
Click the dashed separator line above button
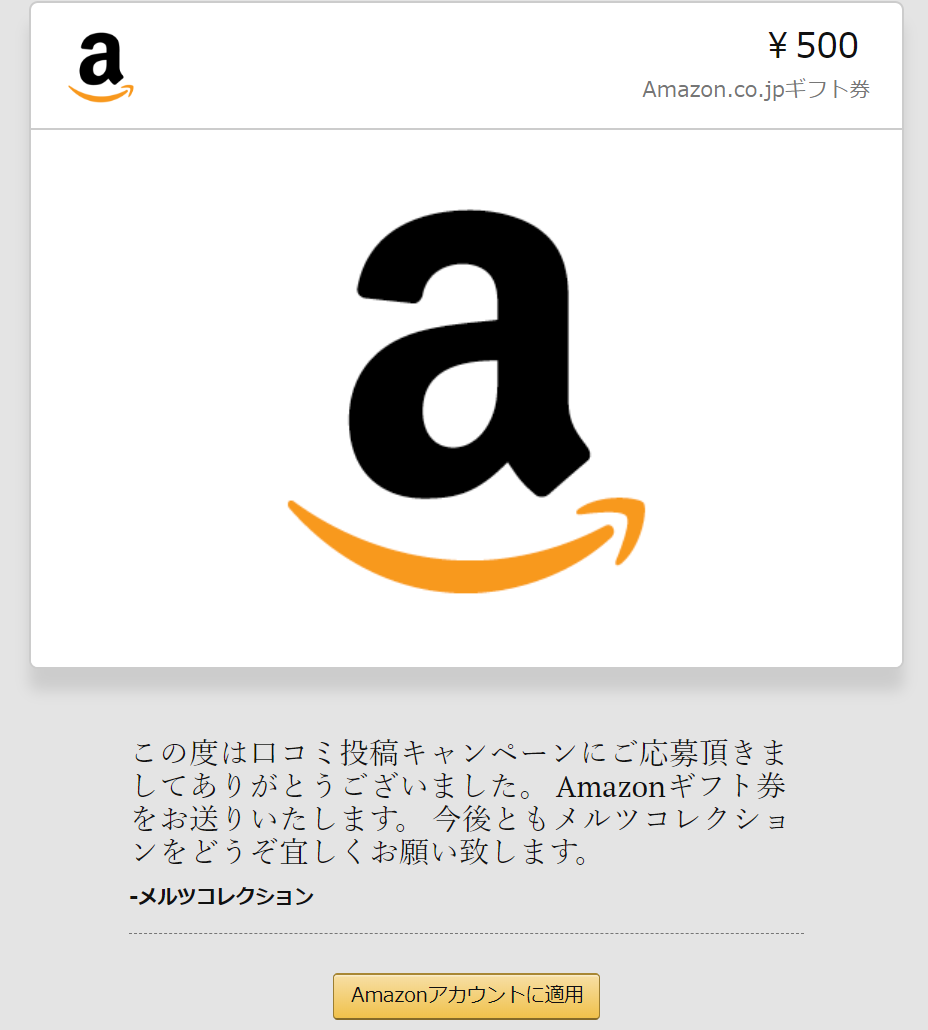(x=466, y=933)
